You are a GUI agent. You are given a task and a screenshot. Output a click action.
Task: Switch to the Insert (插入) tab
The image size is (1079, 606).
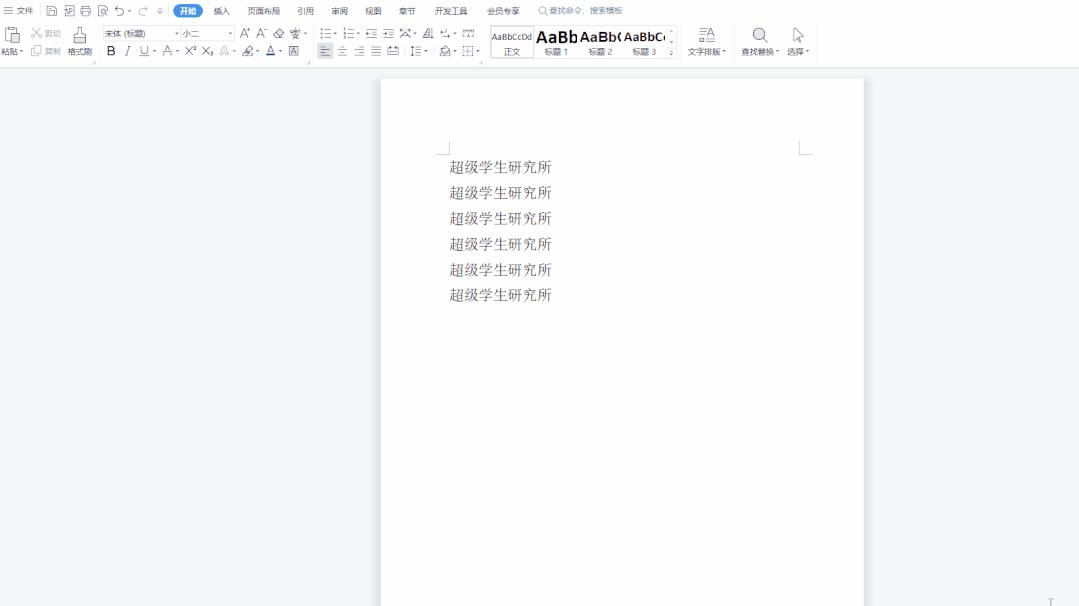pos(222,11)
